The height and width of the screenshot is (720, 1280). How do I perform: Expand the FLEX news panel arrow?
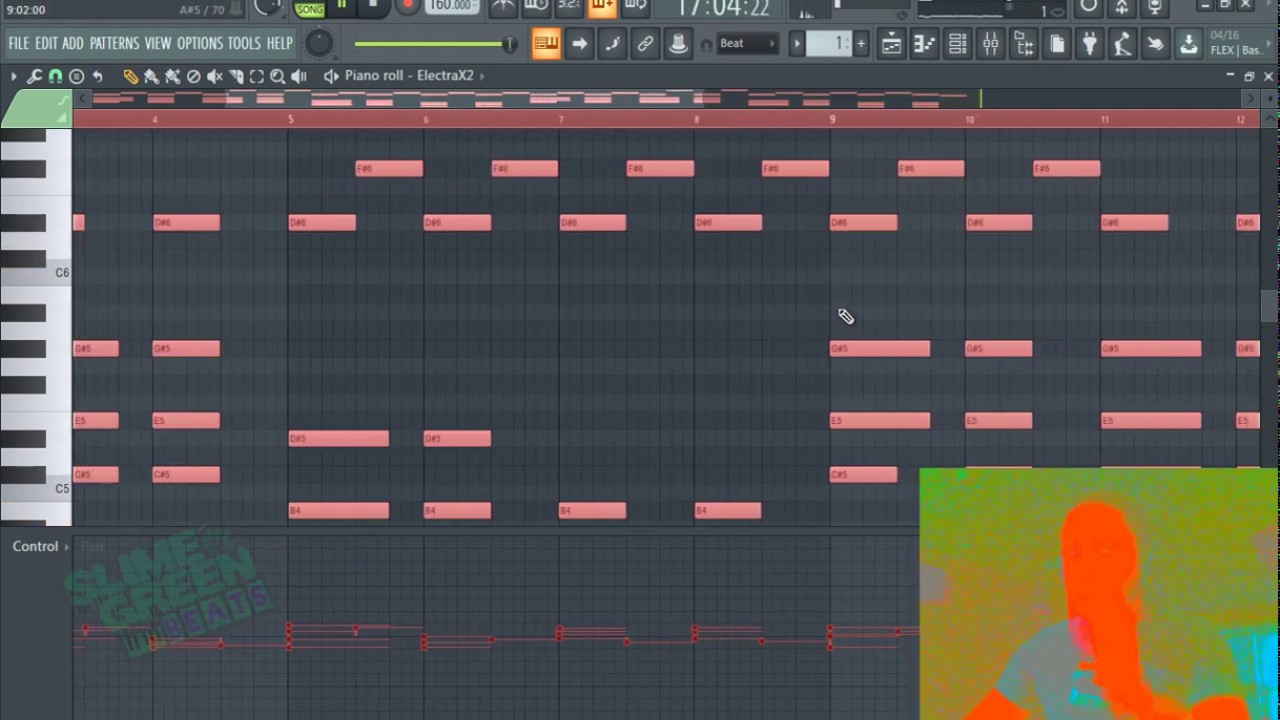pos(1271,44)
